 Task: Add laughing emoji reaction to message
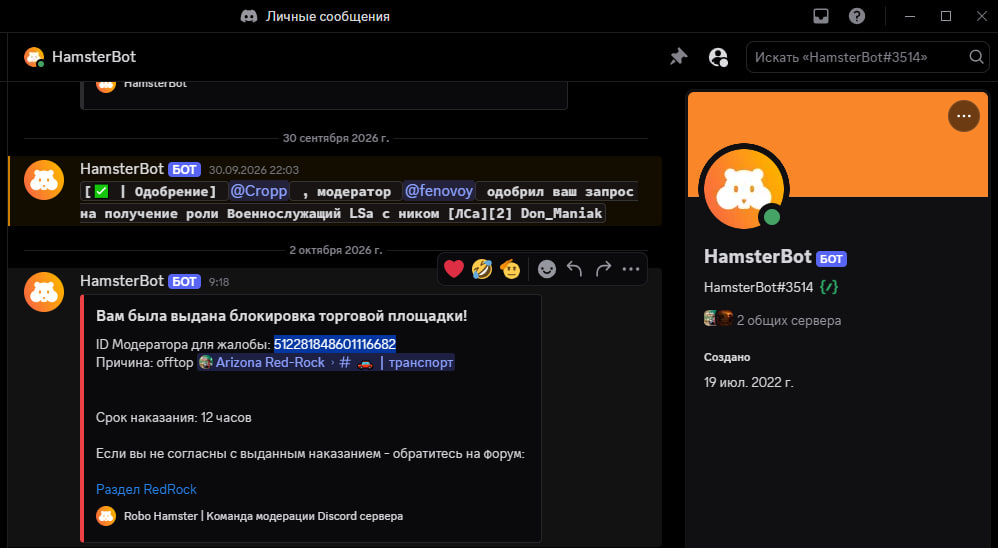point(482,269)
